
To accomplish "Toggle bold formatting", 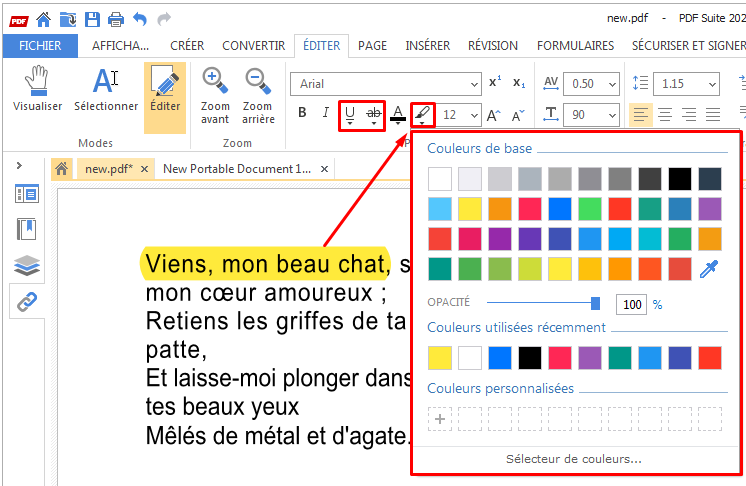I will (302, 113).
